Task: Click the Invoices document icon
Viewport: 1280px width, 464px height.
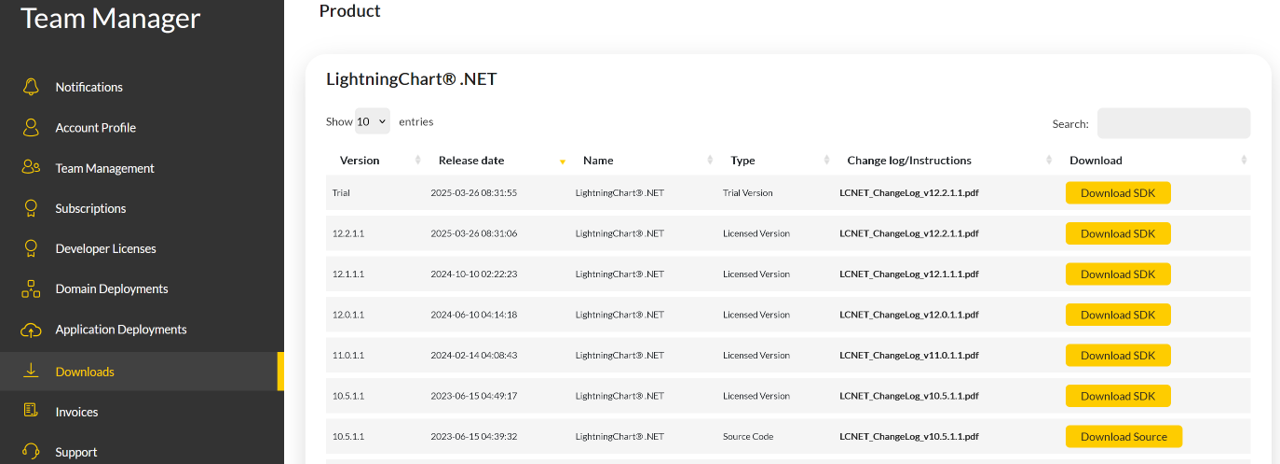Action: point(31,411)
